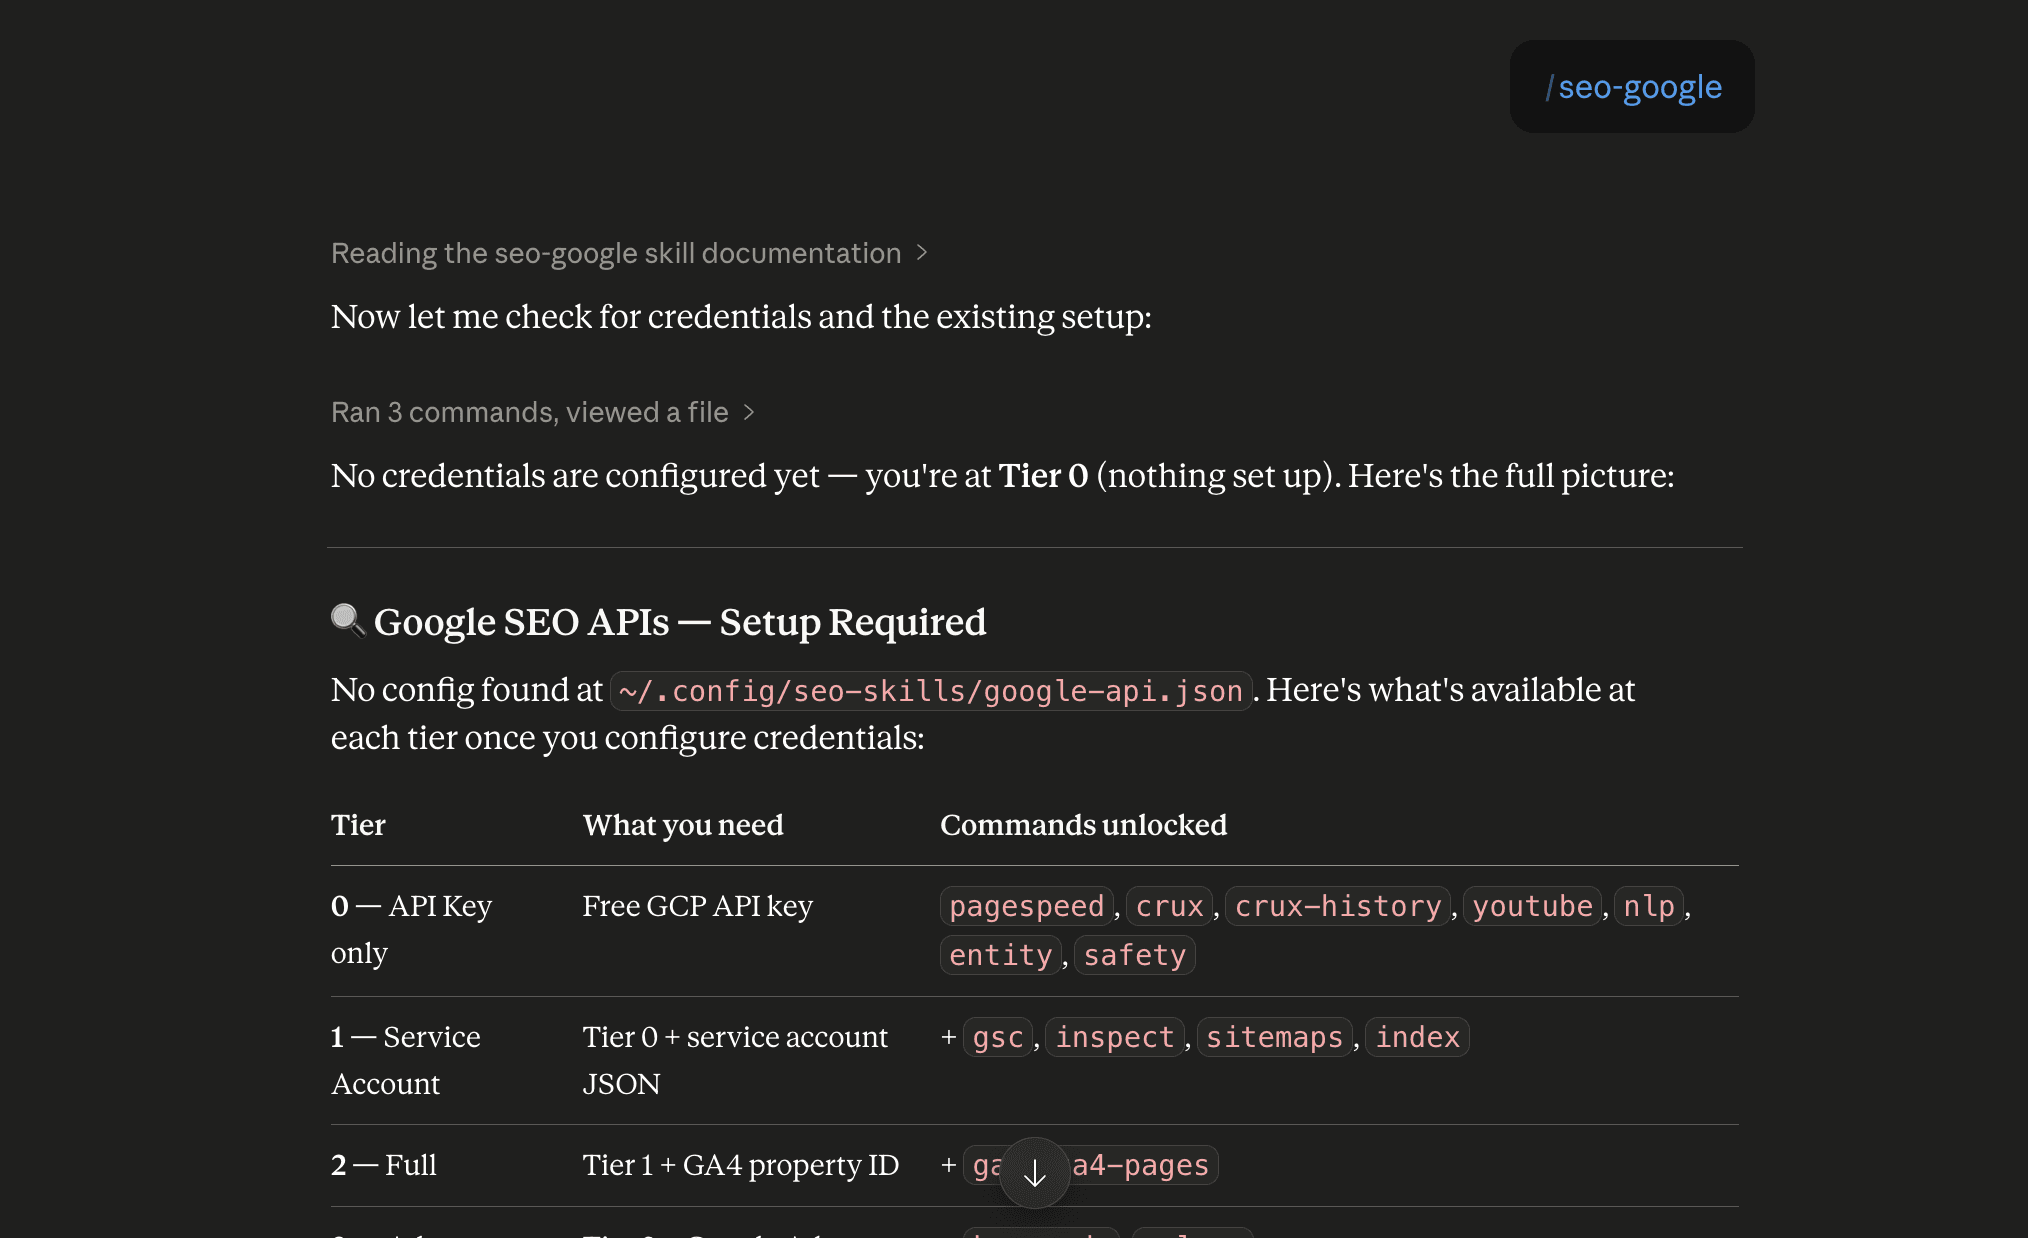Expand 'Ran 3 commands, viewed a file'
Image resolution: width=2028 pixels, height=1238 pixels.
coord(542,412)
